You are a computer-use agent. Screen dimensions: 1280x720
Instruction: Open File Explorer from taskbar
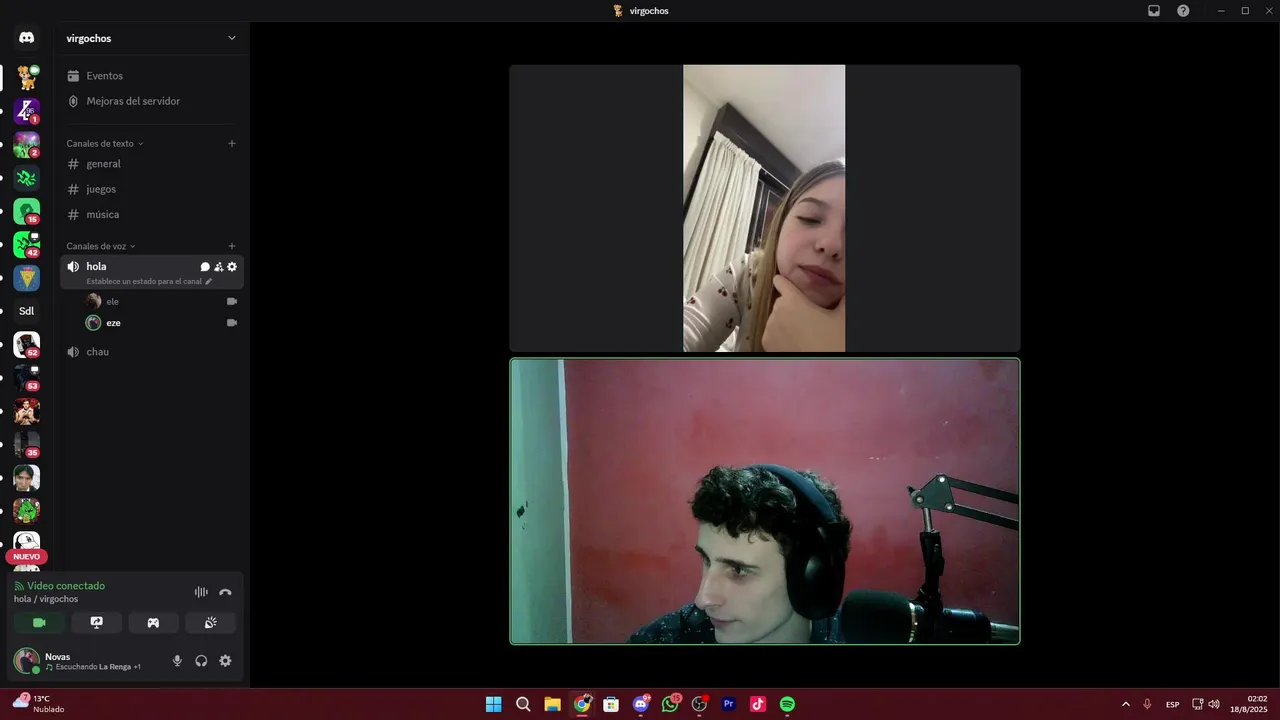[552, 704]
